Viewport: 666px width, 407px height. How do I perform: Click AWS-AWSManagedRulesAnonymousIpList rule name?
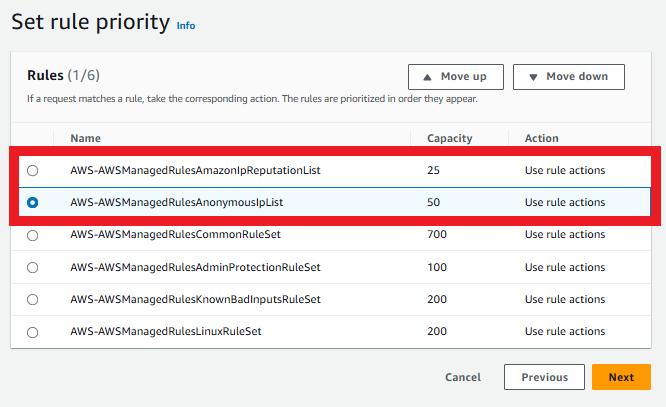[x=177, y=202]
